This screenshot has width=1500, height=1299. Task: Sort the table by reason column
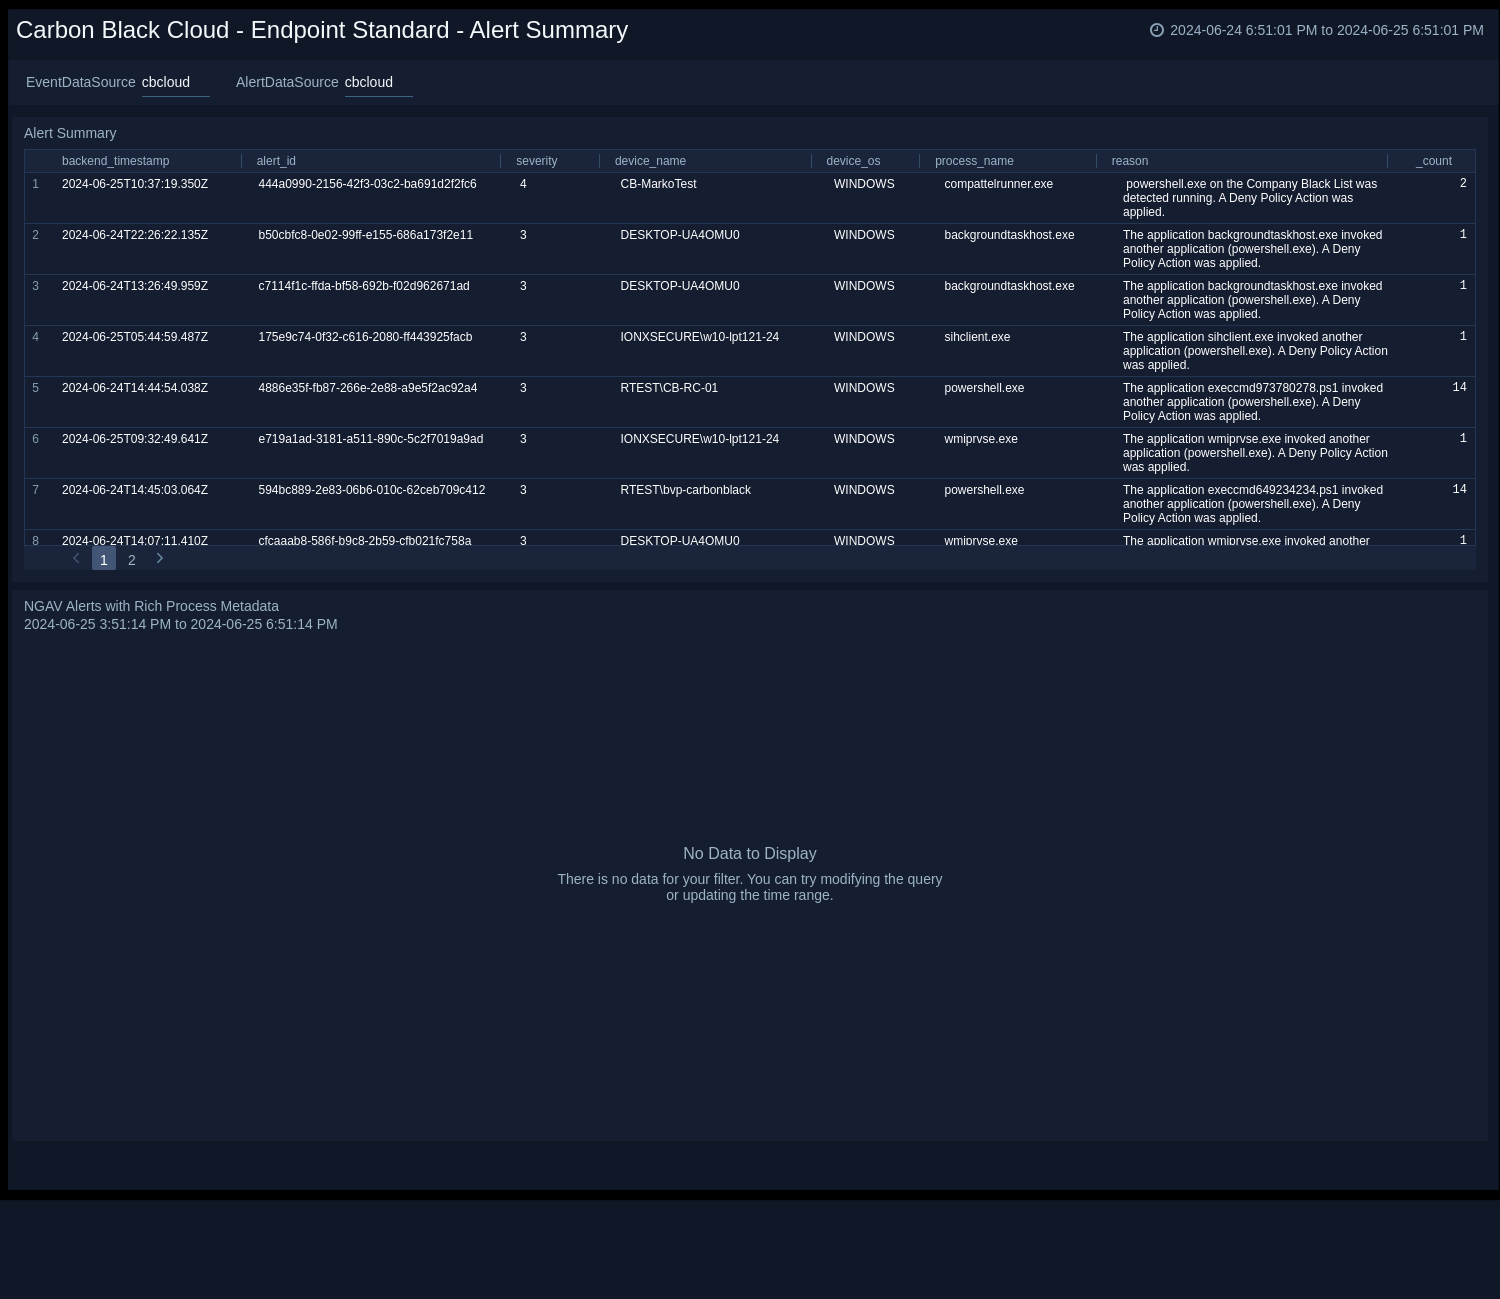(x=1129, y=161)
